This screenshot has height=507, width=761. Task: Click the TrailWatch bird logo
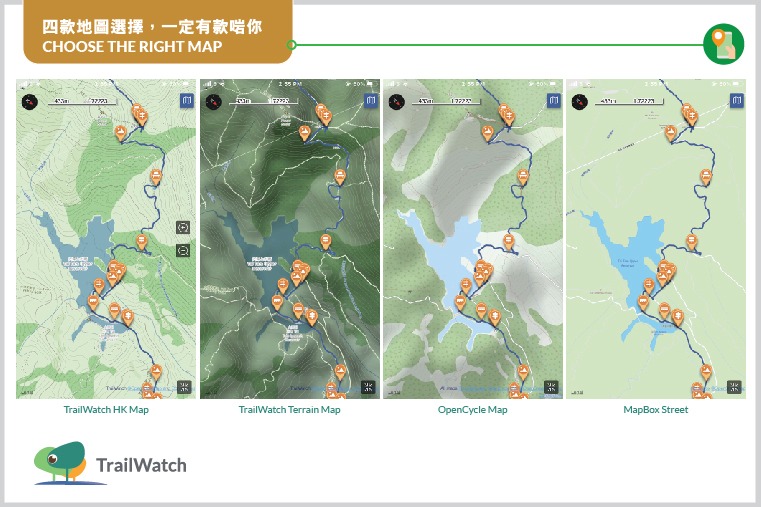pos(61,462)
